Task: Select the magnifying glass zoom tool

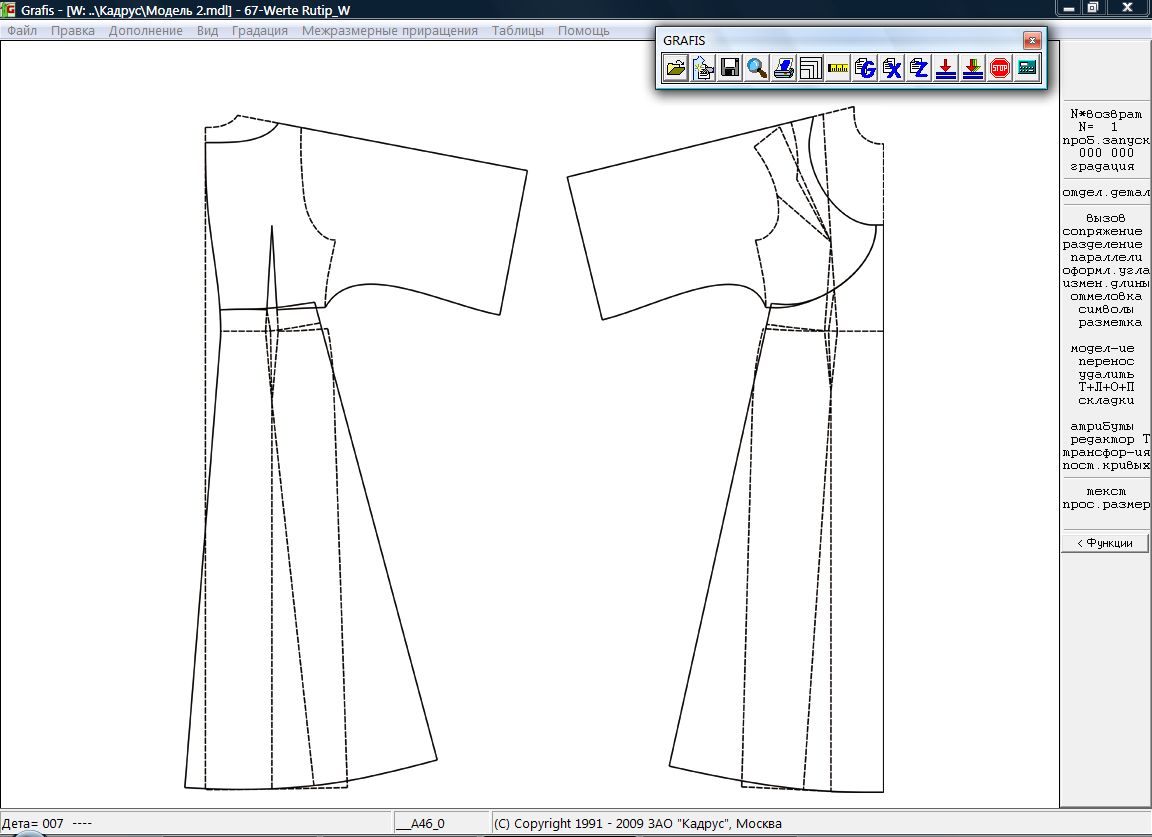Action: 758,69
